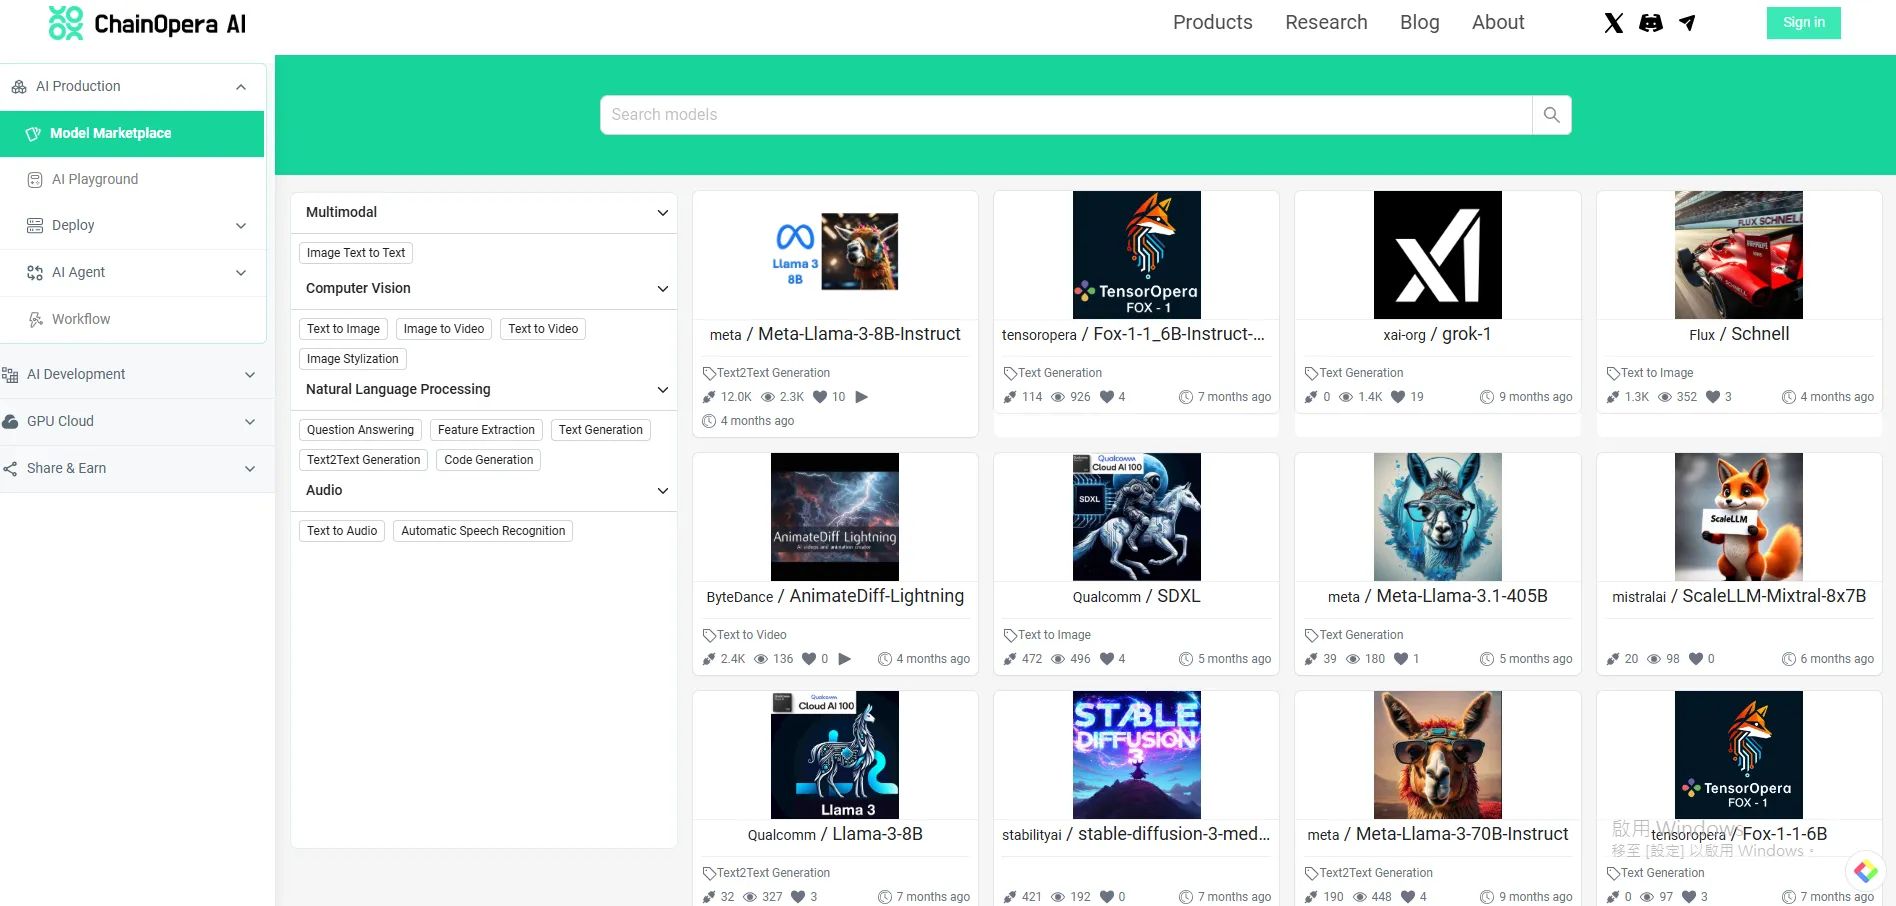Open the Discord icon link
Image resolution: width=1896 pixels, height=906 pixels.
point(1650,23)
